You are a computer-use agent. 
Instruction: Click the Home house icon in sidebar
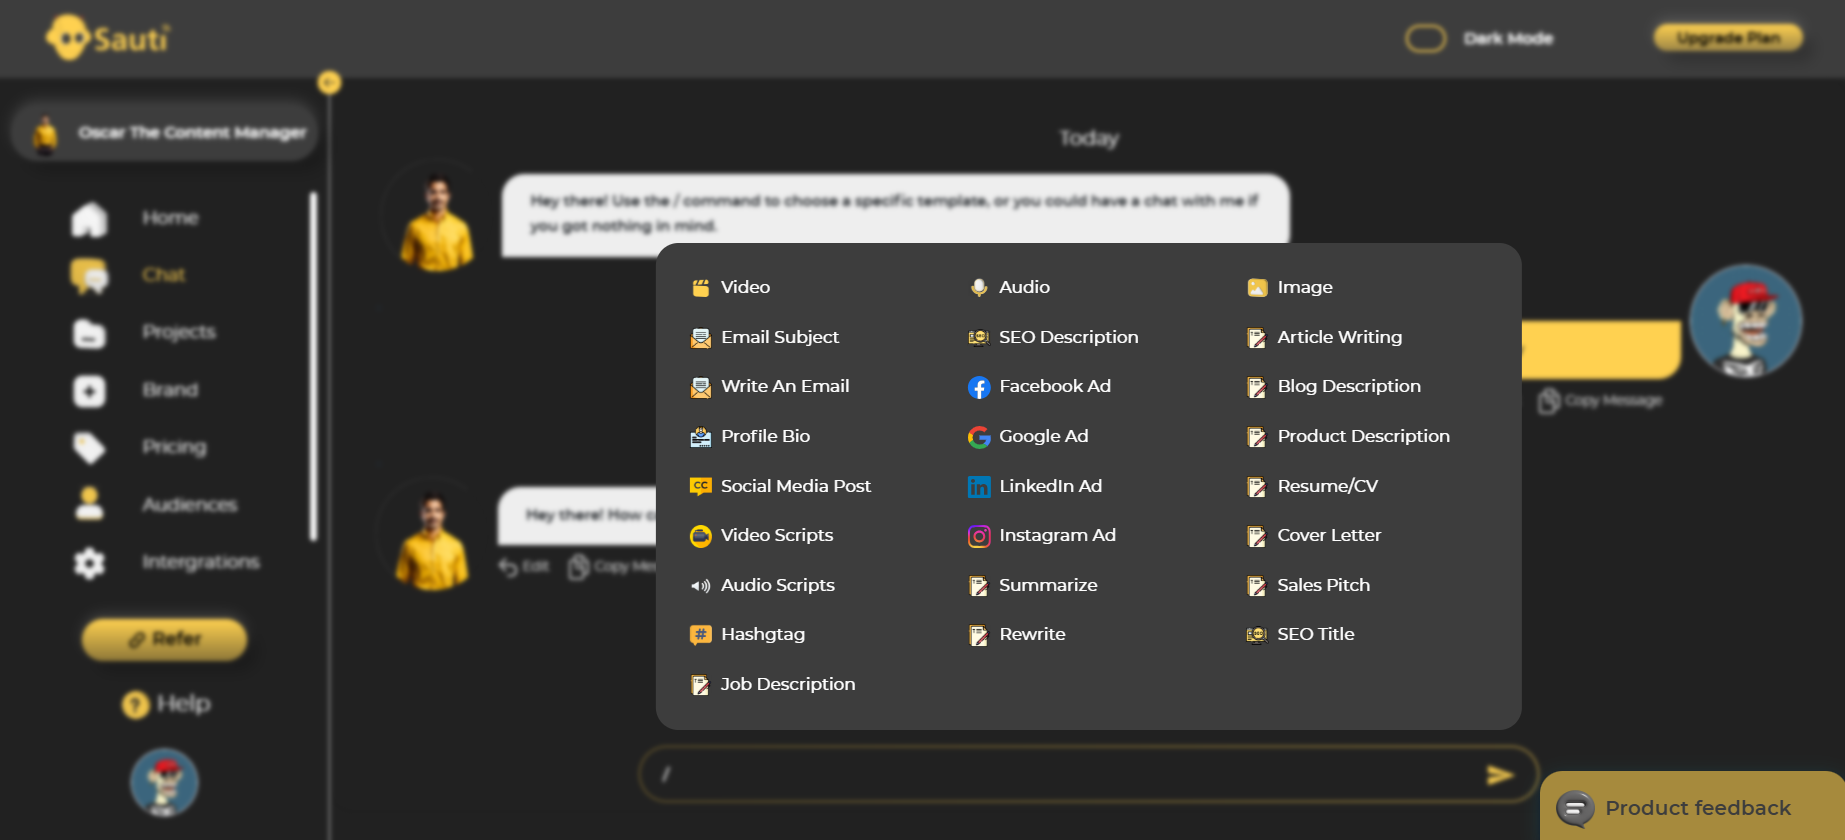[89, 219]
